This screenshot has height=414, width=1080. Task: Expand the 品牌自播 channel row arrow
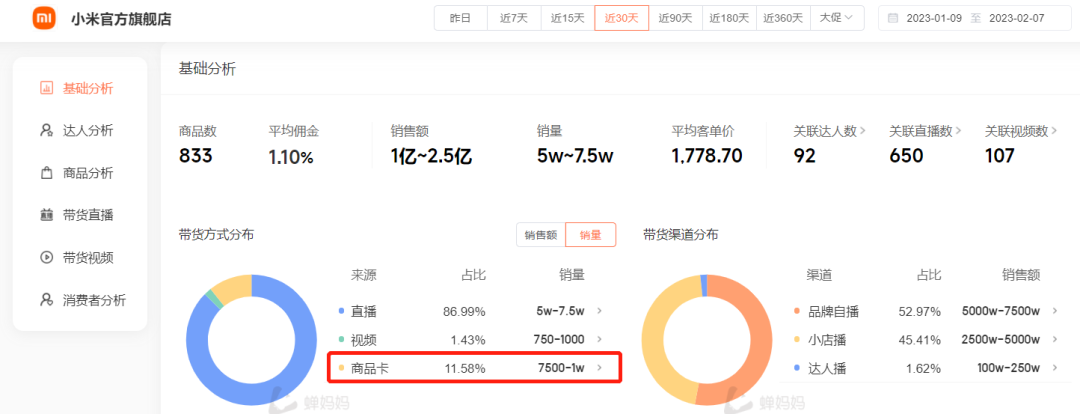(1055, 311)
